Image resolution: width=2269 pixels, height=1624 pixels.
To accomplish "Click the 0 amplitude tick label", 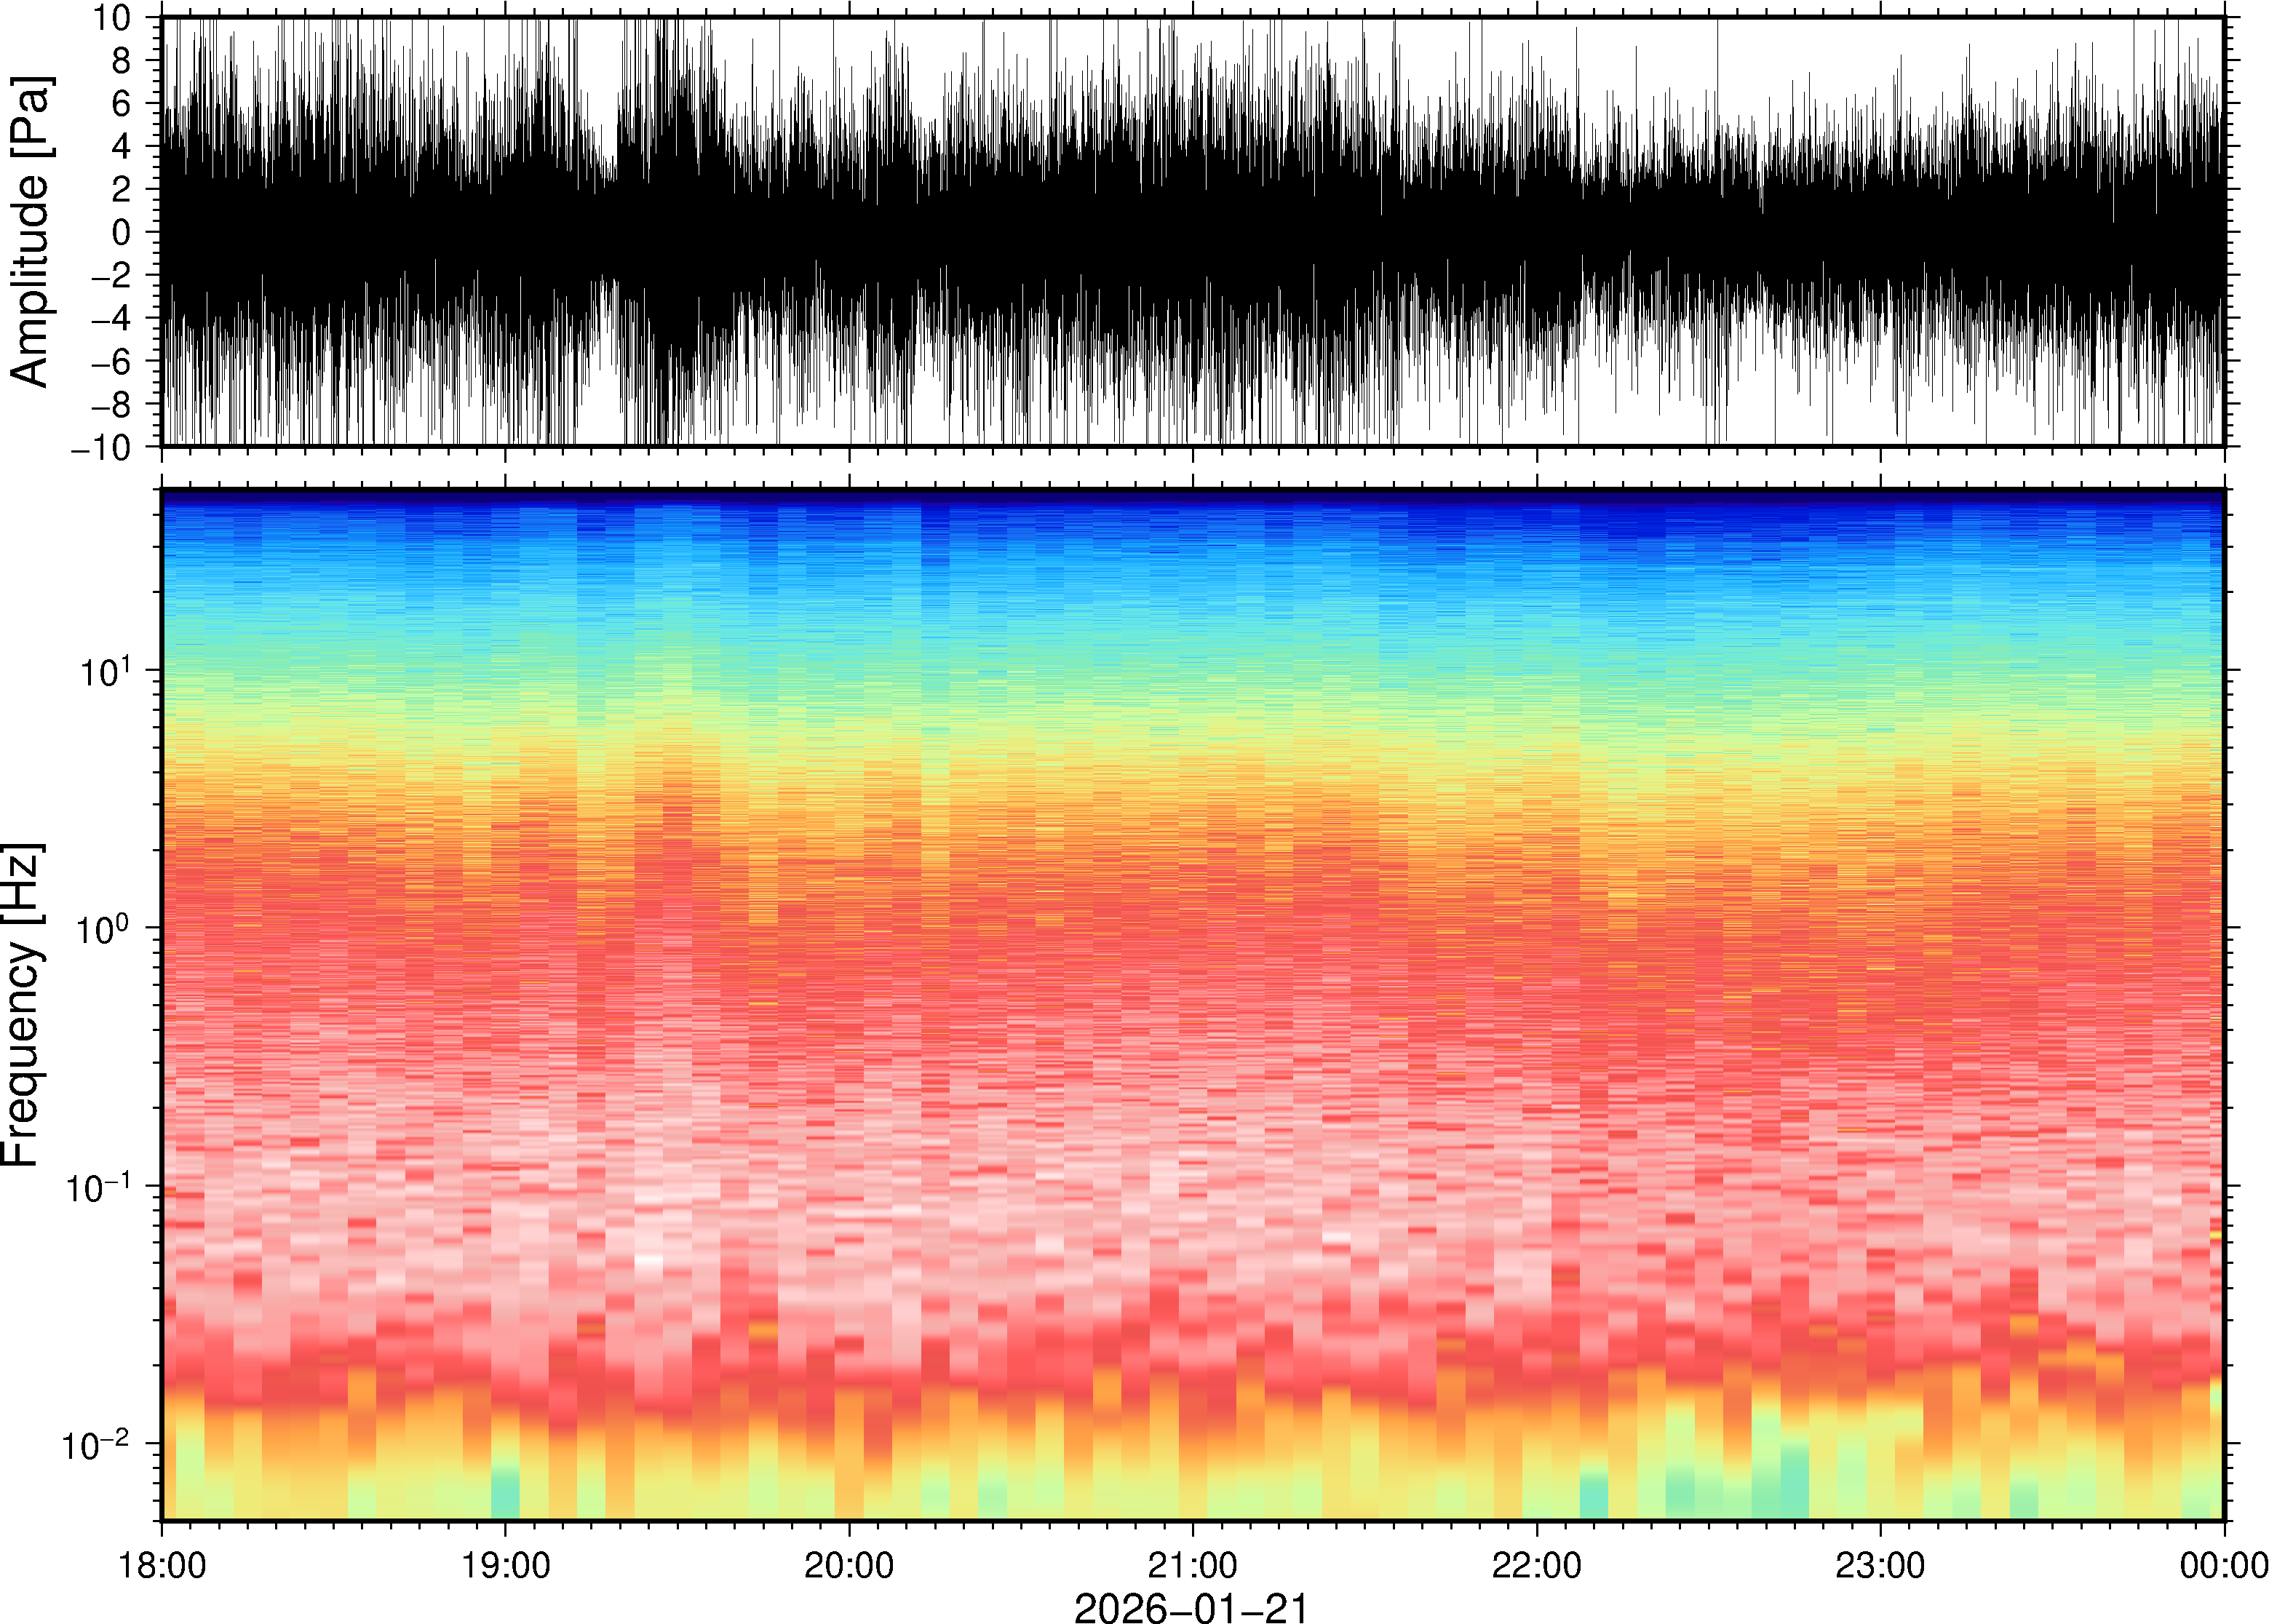I will [x=122, y=232].
